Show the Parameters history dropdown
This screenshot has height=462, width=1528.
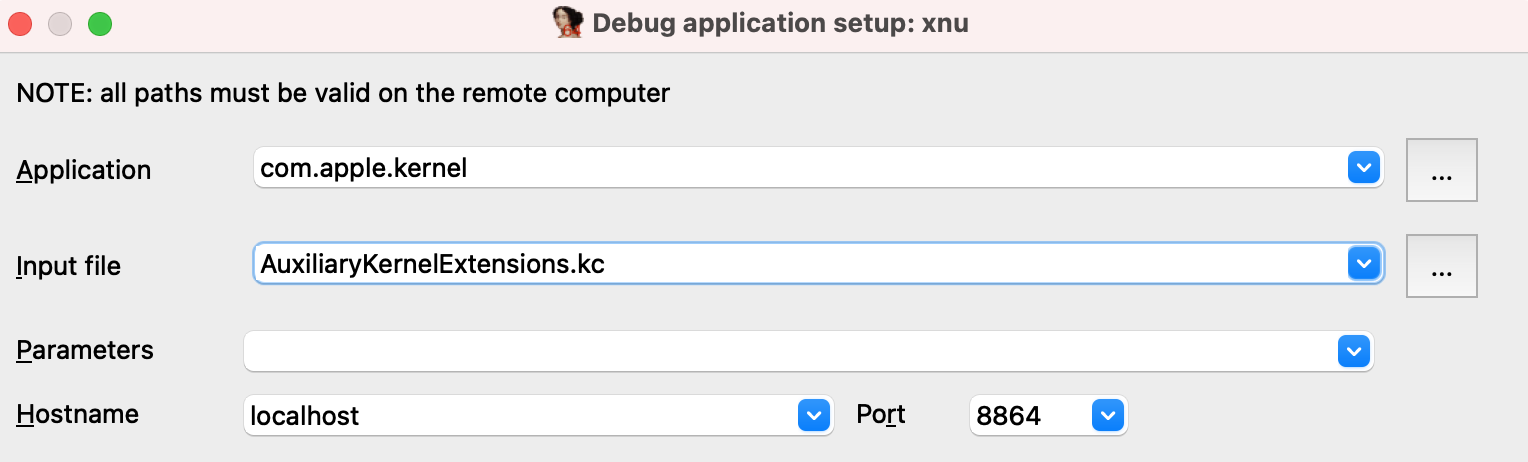tap(1354, 351)
